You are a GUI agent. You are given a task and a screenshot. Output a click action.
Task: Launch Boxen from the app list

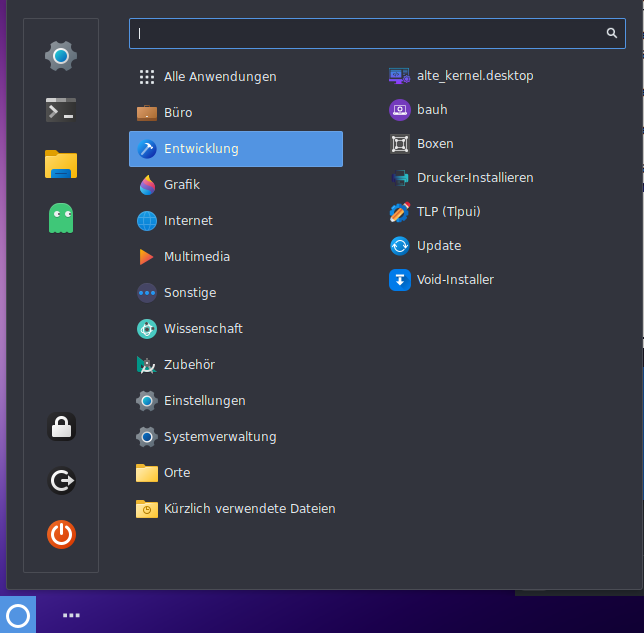click(434, 143)
